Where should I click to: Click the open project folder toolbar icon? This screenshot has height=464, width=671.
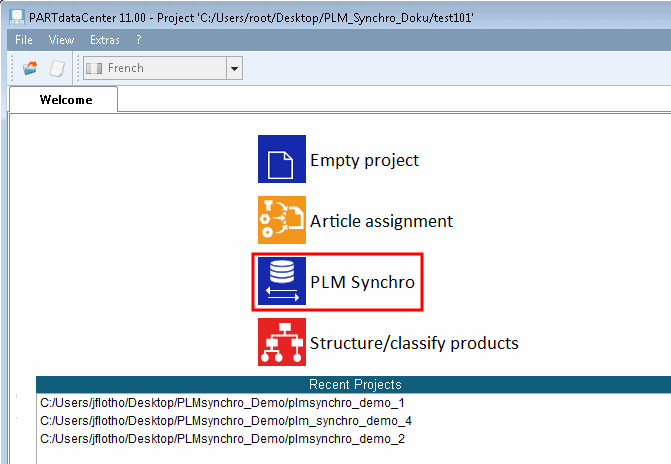click(31, 68)
